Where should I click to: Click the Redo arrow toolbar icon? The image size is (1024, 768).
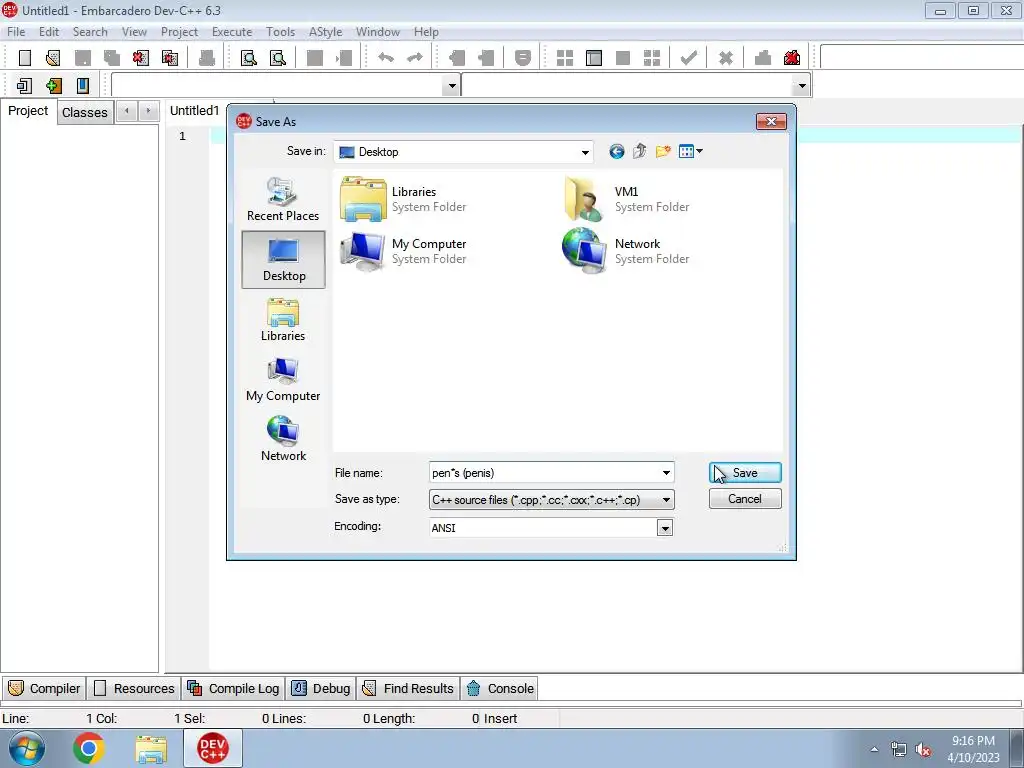pos(415,58)
